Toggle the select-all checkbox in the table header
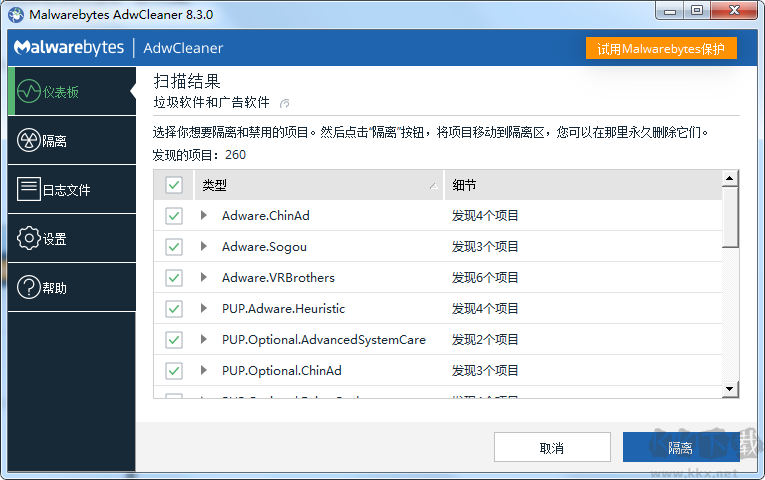The height and width of the screenshot is (480, 765). pos(174,185)
